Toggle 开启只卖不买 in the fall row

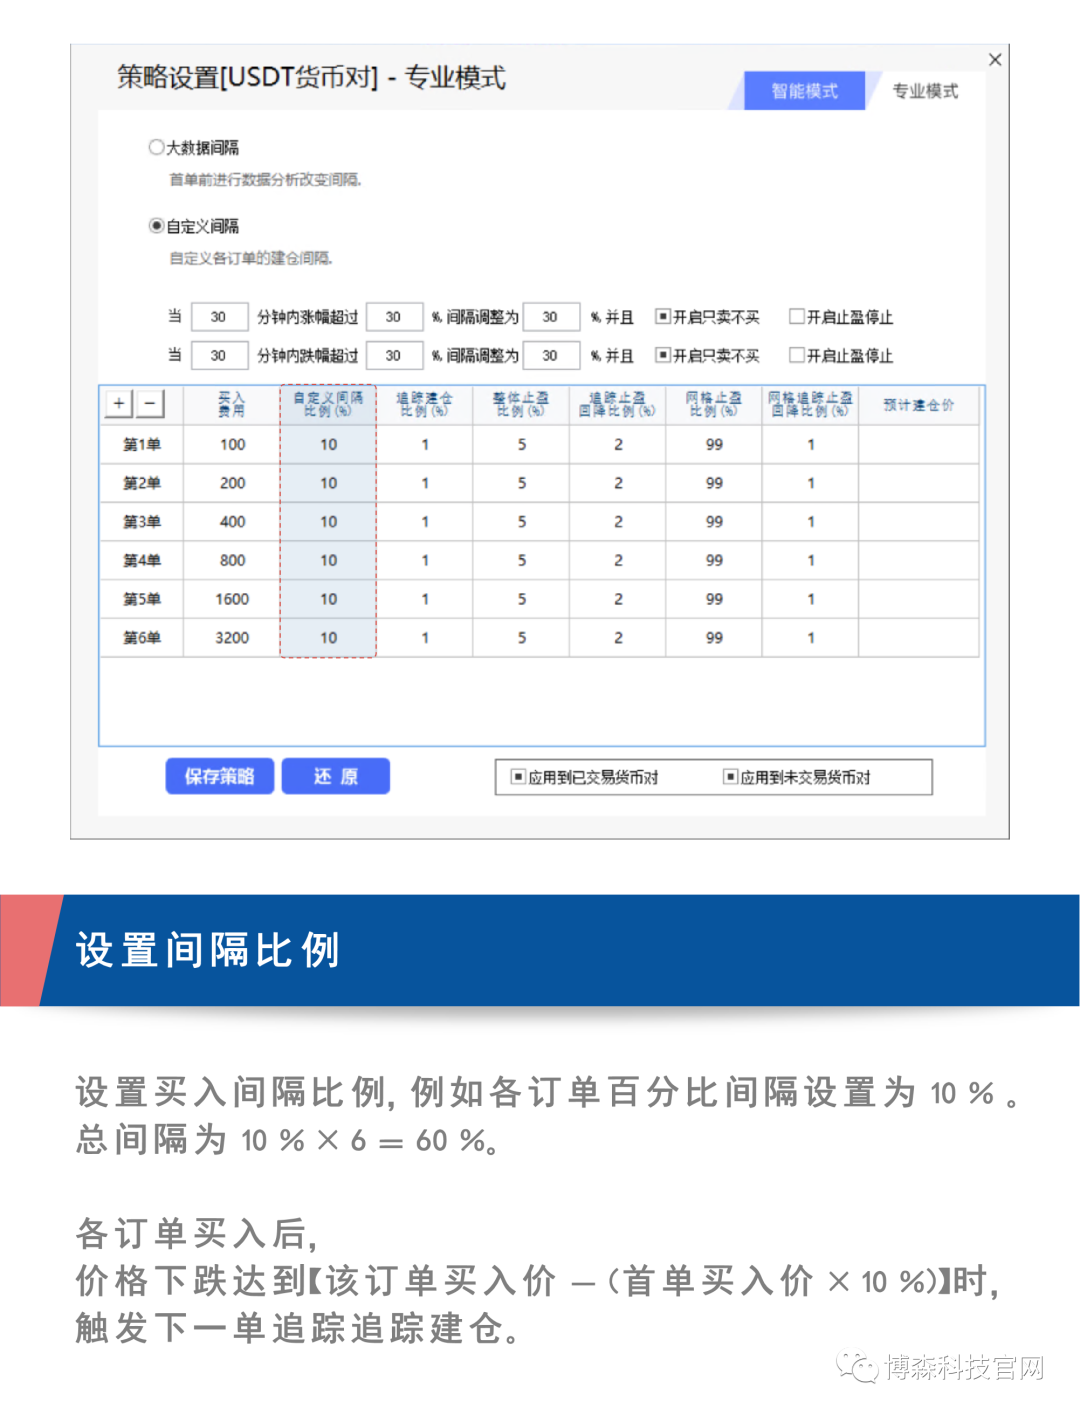point(662,355)
